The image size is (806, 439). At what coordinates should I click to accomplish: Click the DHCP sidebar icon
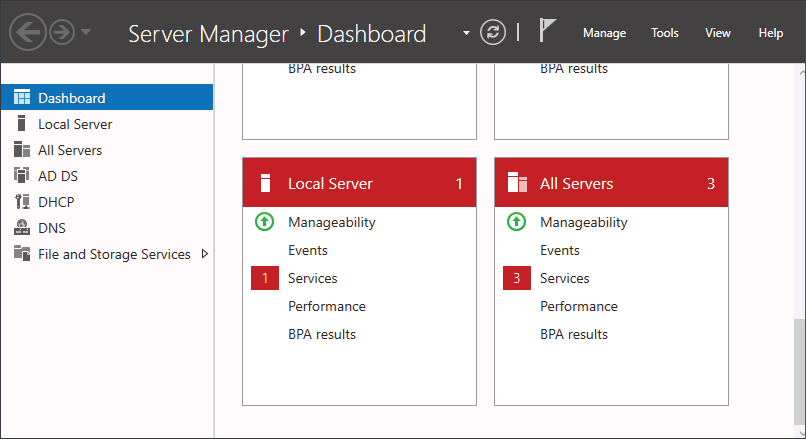pyautogui.click(x=22, y=202)
